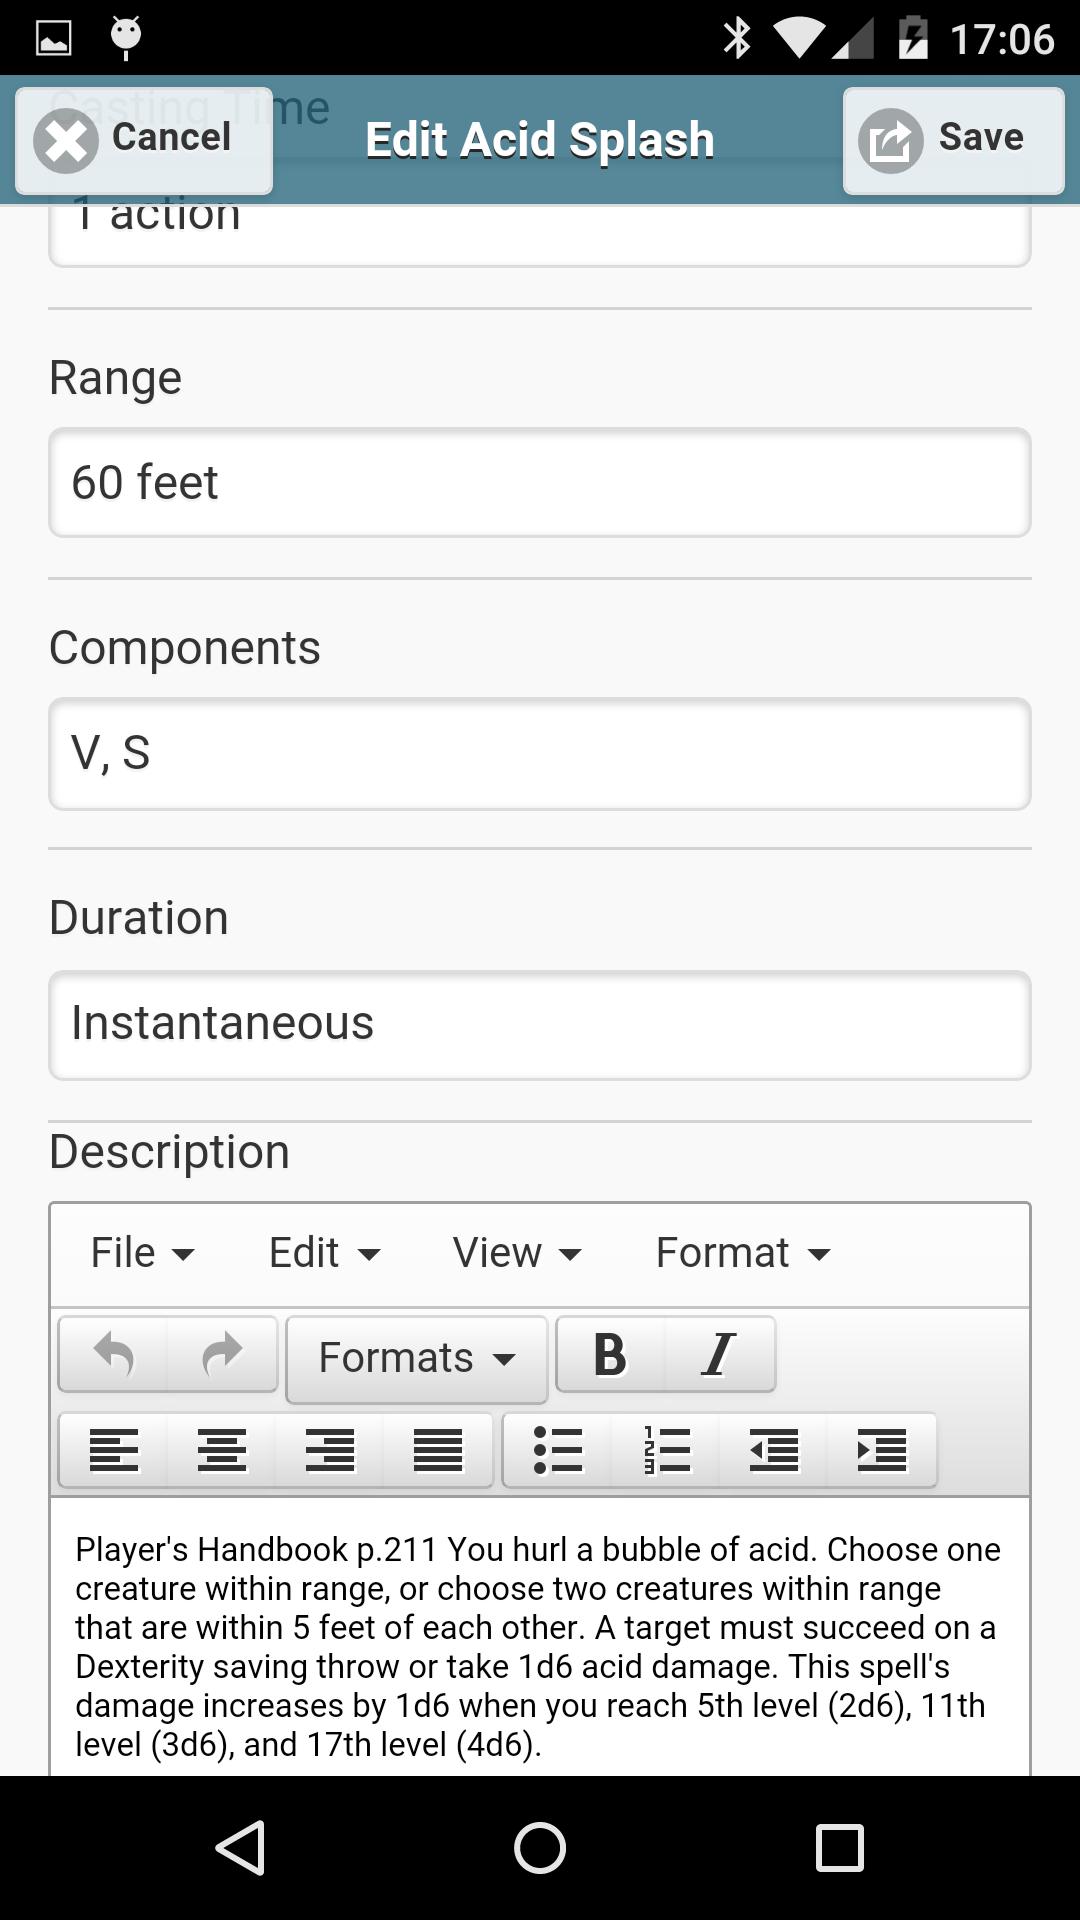Expand the View menu
Screen dimensions: 1080x1920
(516, 1253)
